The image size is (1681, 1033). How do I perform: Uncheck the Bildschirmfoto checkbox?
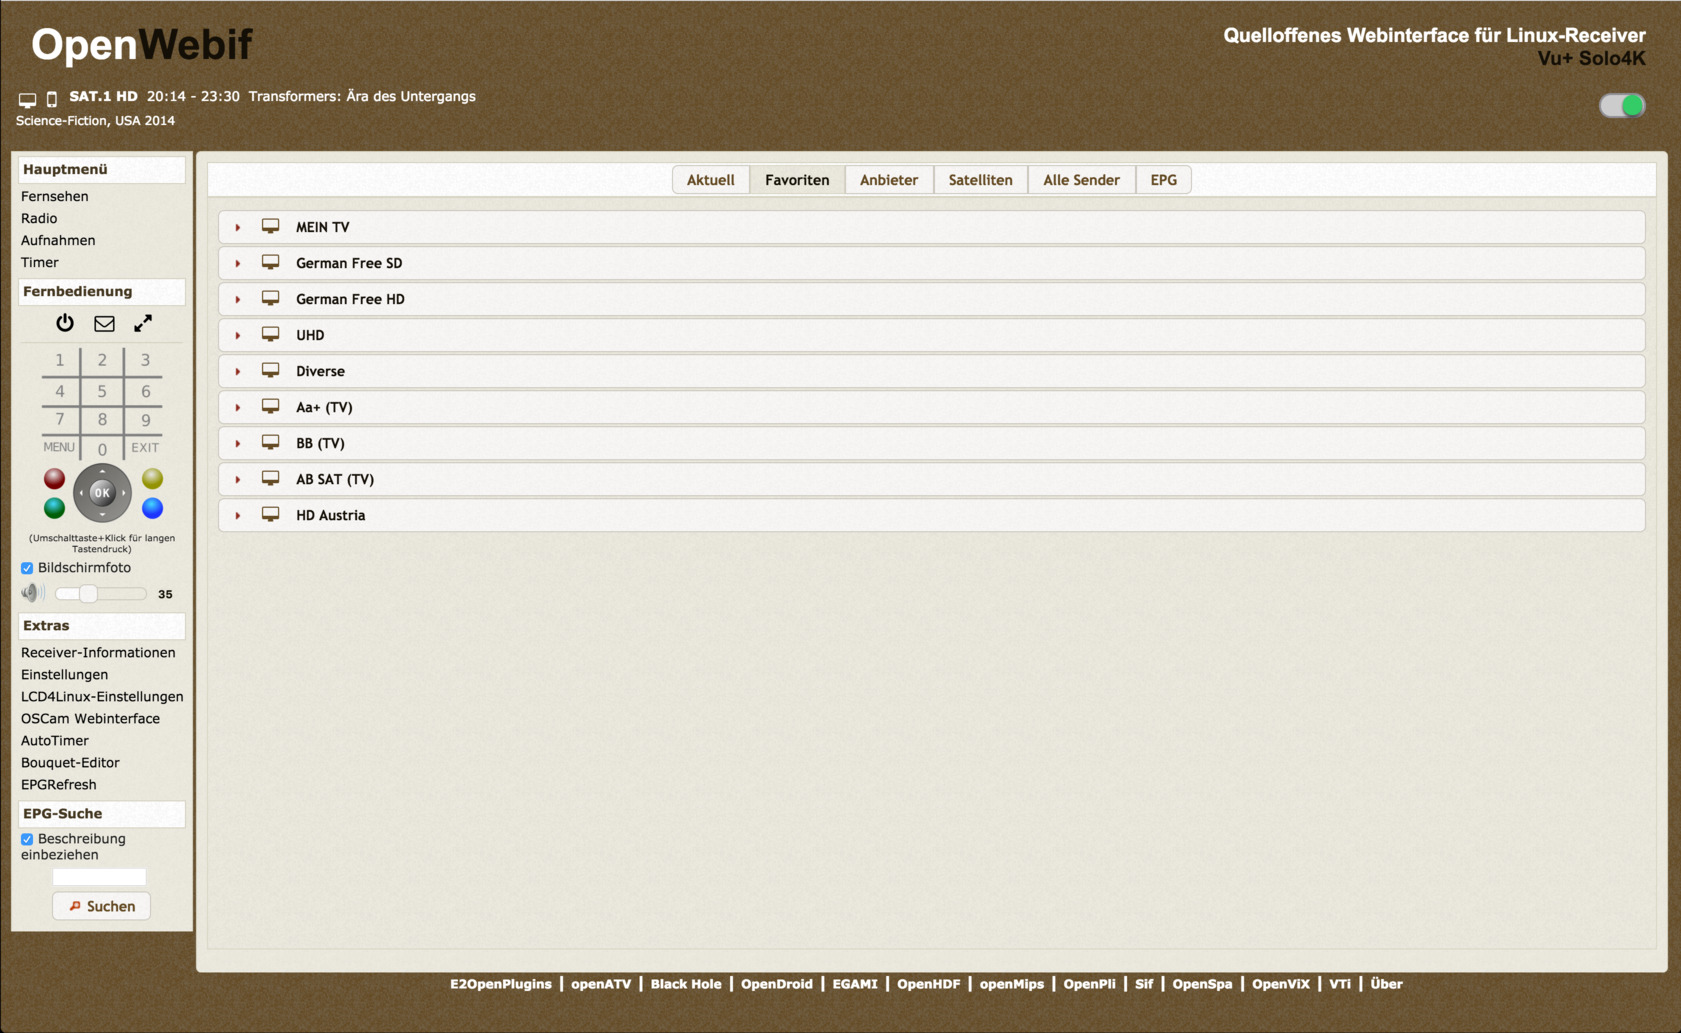[27, 568]
